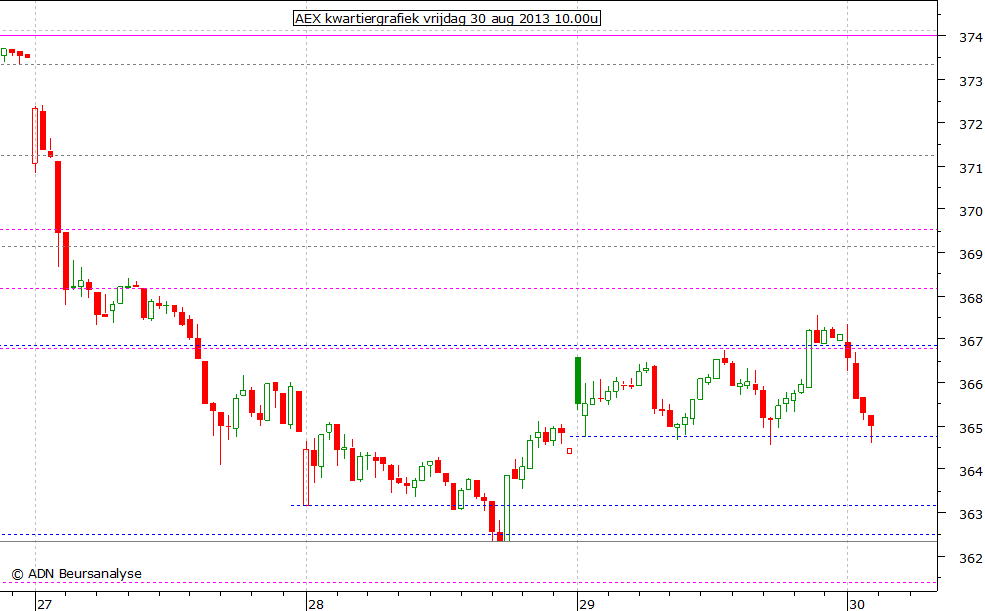This screenshot has width=985, height=611.
Task: Click the 368 price axis label
Action: click(x=971, y=298)
